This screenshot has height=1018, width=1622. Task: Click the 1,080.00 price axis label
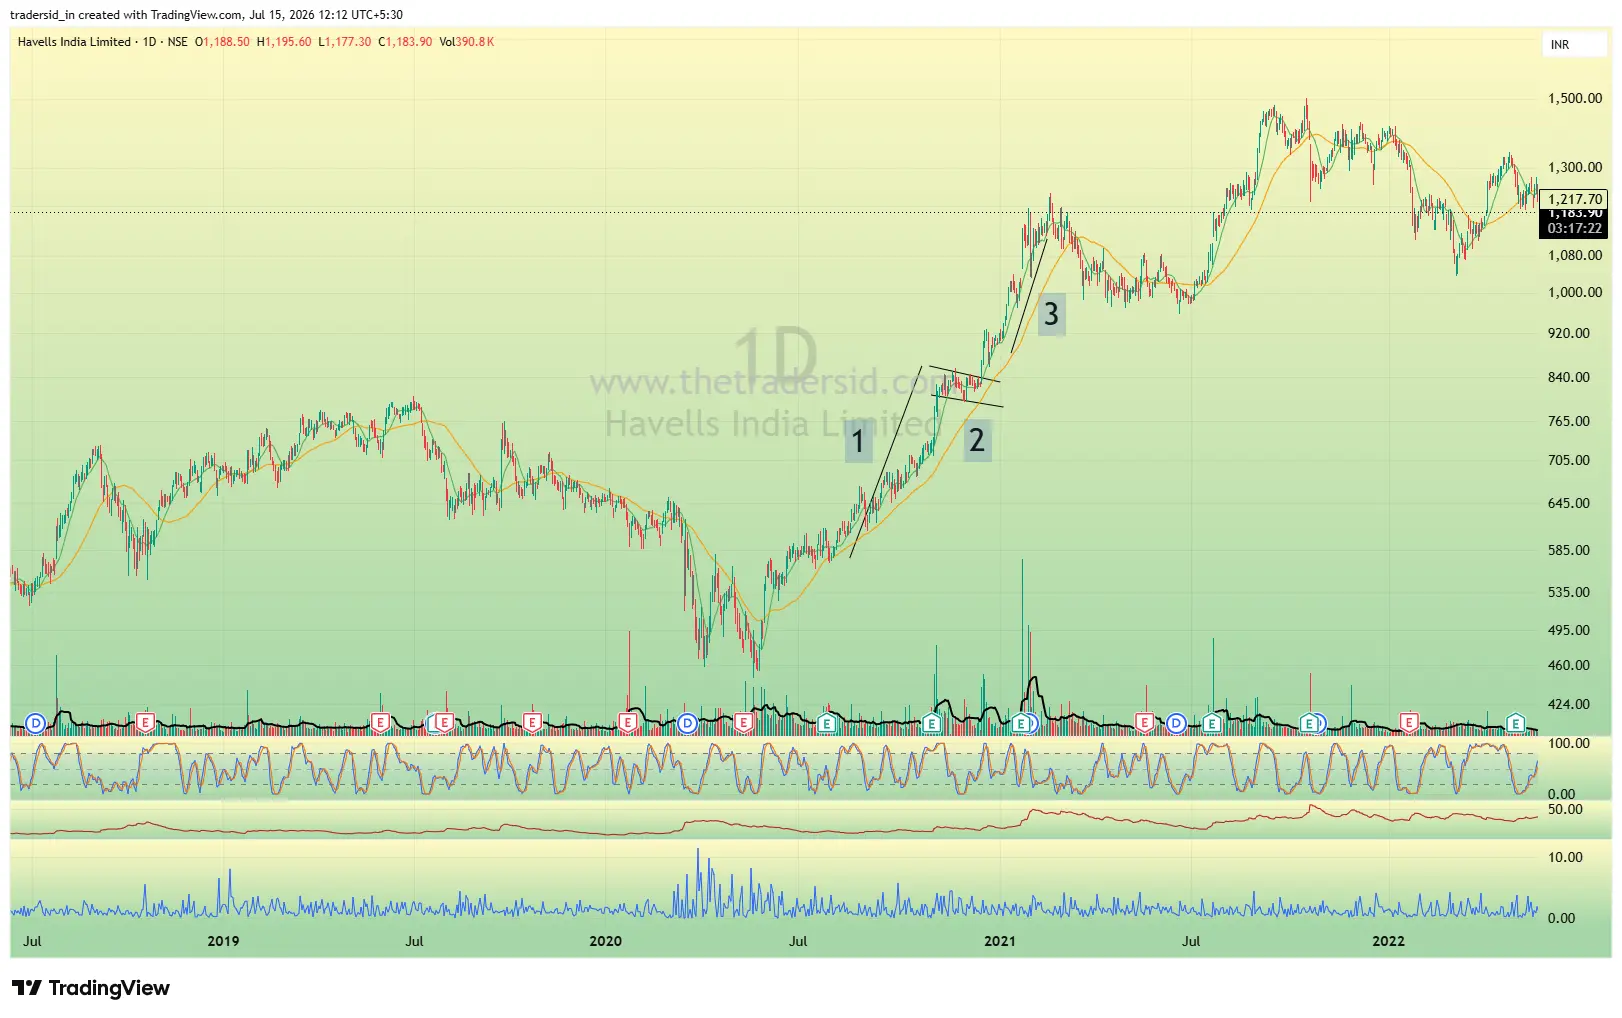(1574, 255)
